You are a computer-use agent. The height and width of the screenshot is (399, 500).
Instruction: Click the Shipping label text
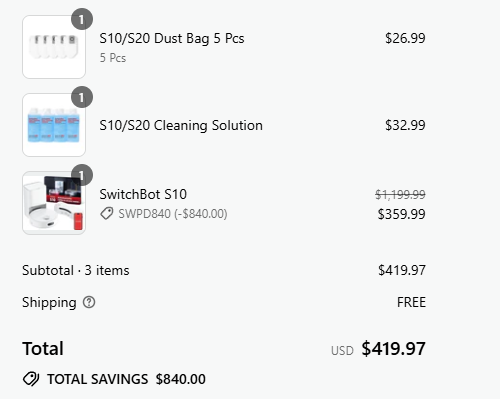coord(49,303)
